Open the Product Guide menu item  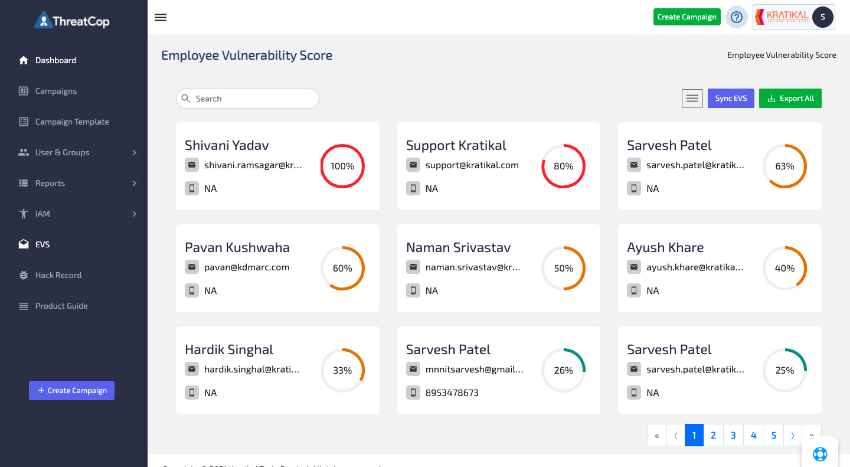tap(62, 306)
